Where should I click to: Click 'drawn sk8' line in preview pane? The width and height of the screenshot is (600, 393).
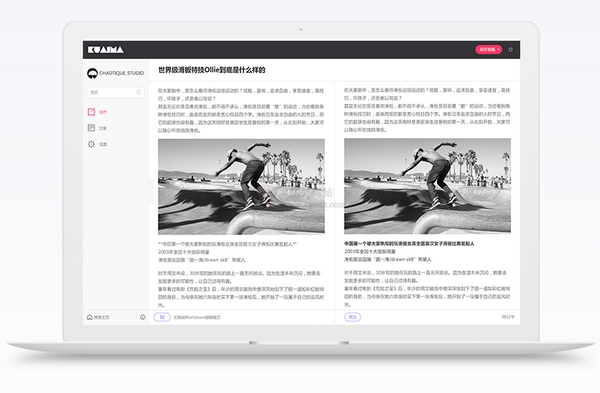coord(388,259)
